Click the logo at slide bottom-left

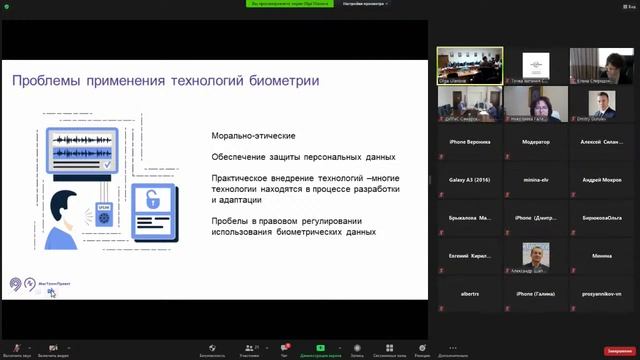point(39,284)
